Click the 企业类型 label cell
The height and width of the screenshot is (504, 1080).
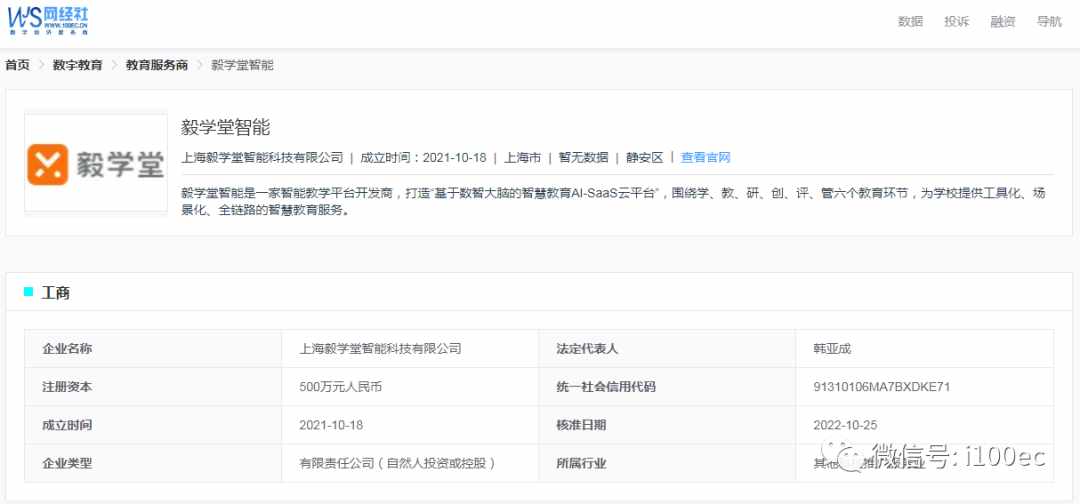click(153, 463)
